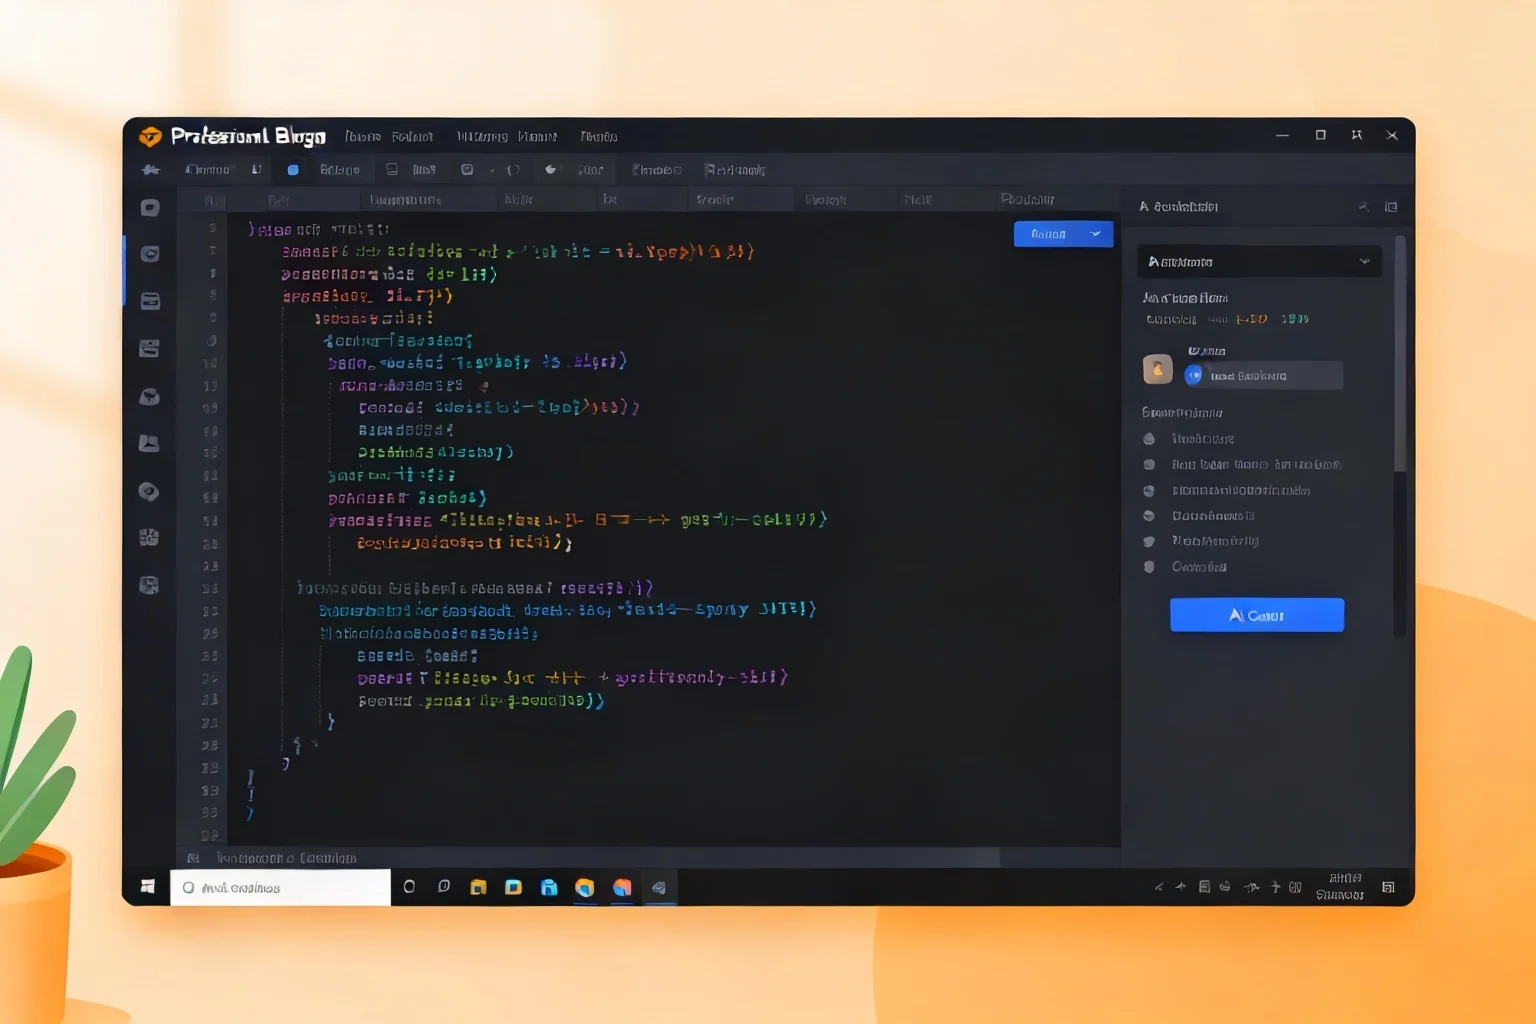Image resolution: width=1536 pixels, height=1024 pixels.
Task: Click the blue square icon in the toolbar
Action: click(x=293, y=170)
